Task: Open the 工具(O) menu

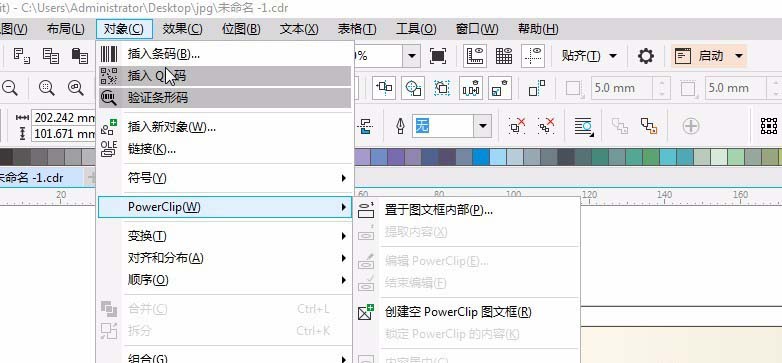Action: click(x=416, y=29)
